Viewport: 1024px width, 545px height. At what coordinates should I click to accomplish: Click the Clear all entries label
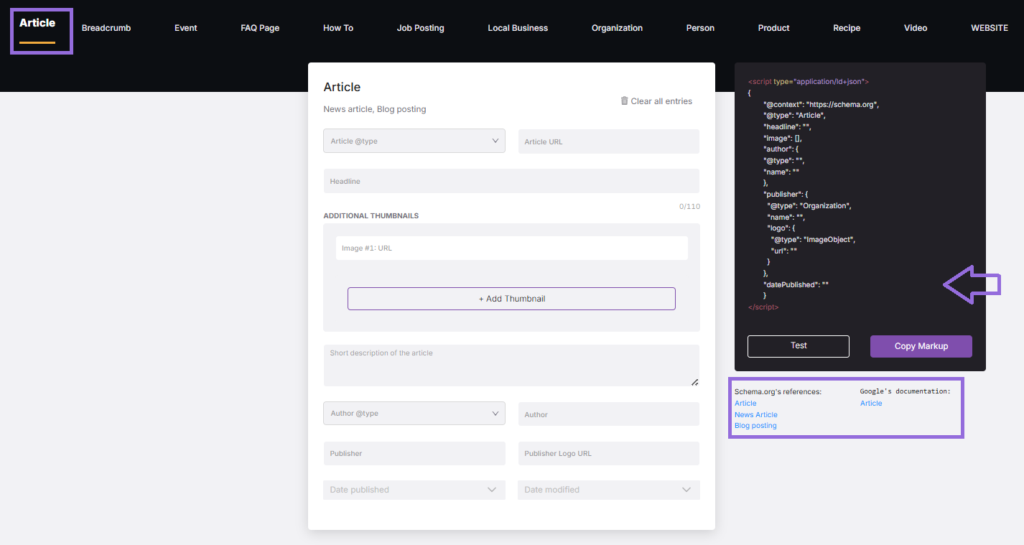[661, 101]
